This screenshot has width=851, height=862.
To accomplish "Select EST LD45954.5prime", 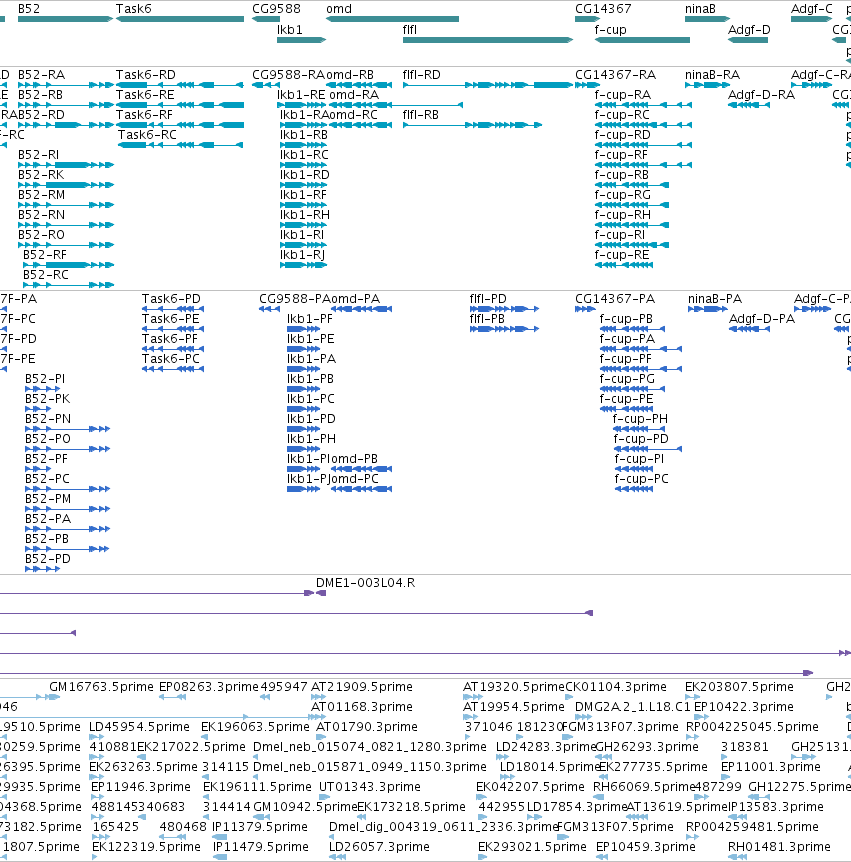I will click(139, 727).
